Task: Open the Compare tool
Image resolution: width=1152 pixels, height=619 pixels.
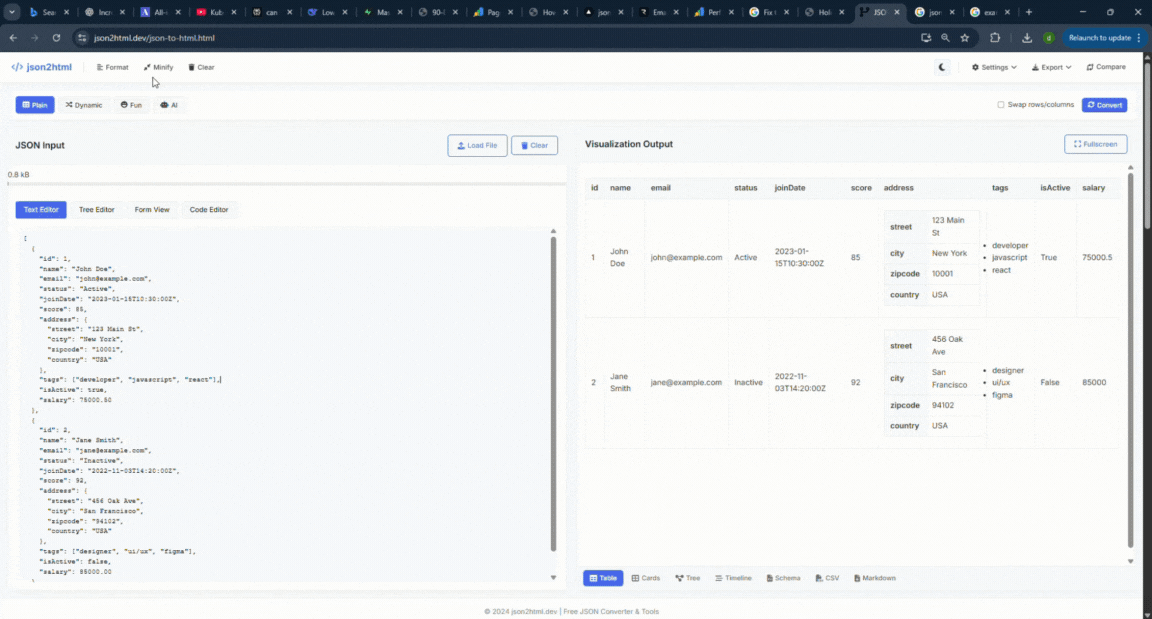Action: pos(1104,67)
